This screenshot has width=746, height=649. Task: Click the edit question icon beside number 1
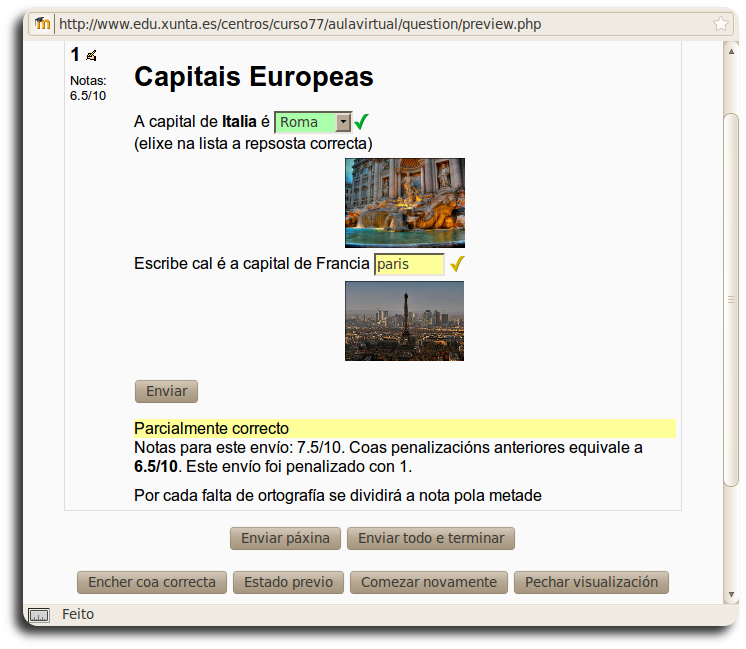(91, 56)
